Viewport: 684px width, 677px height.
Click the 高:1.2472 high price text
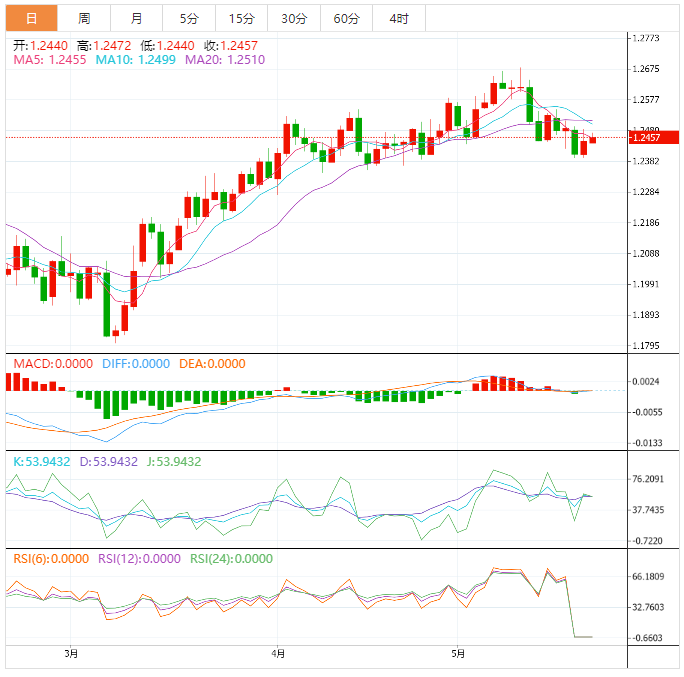[104, 45]
